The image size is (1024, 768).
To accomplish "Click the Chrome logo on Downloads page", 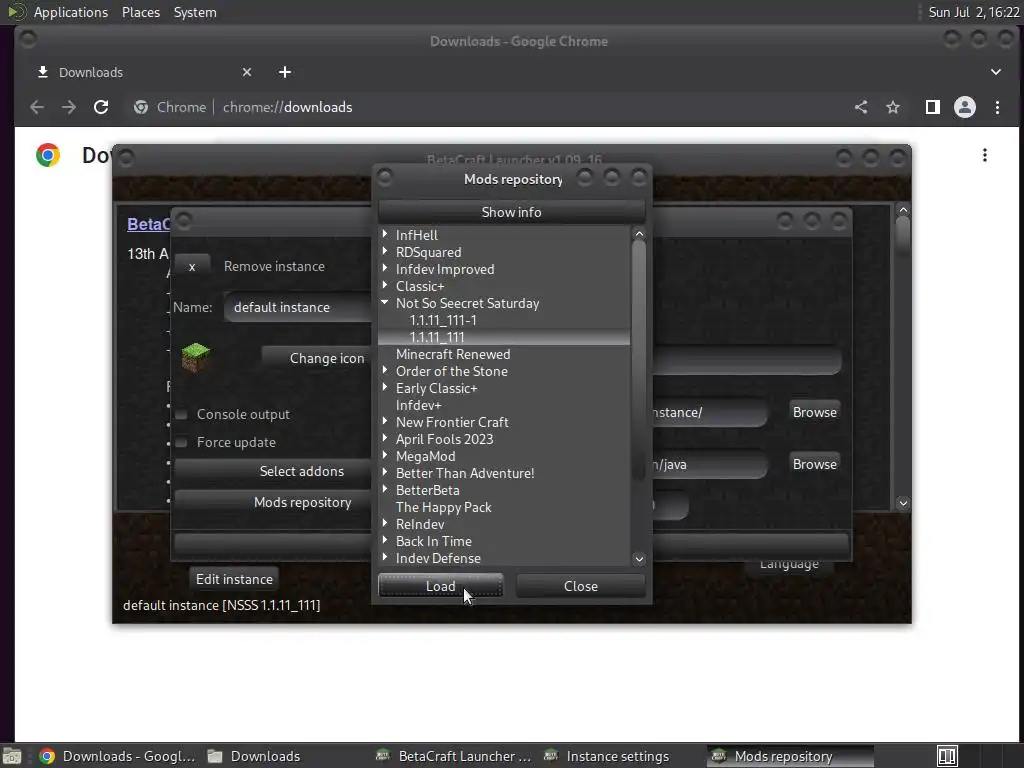I will click(x=48, y=155).
